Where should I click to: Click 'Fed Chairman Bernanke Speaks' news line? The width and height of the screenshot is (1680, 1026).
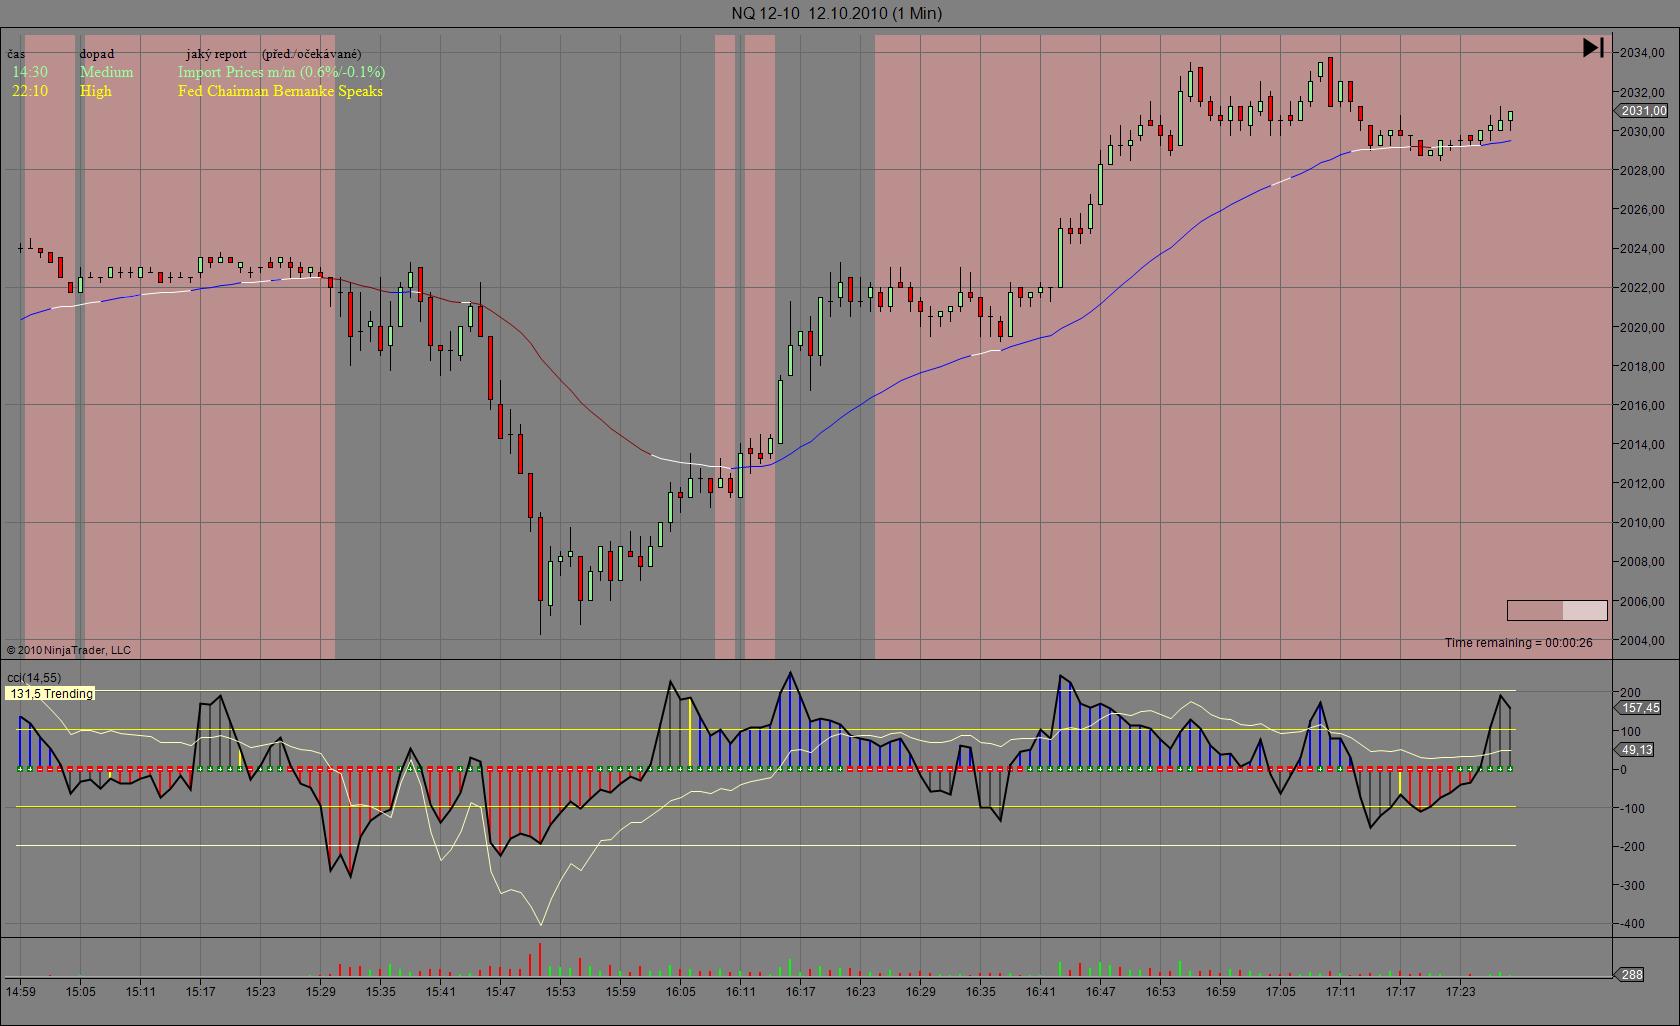(x=280, y=91)
